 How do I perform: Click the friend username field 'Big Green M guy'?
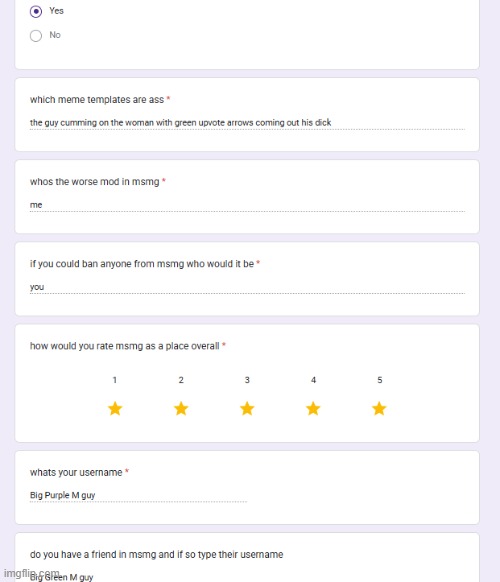click(138, 577)
